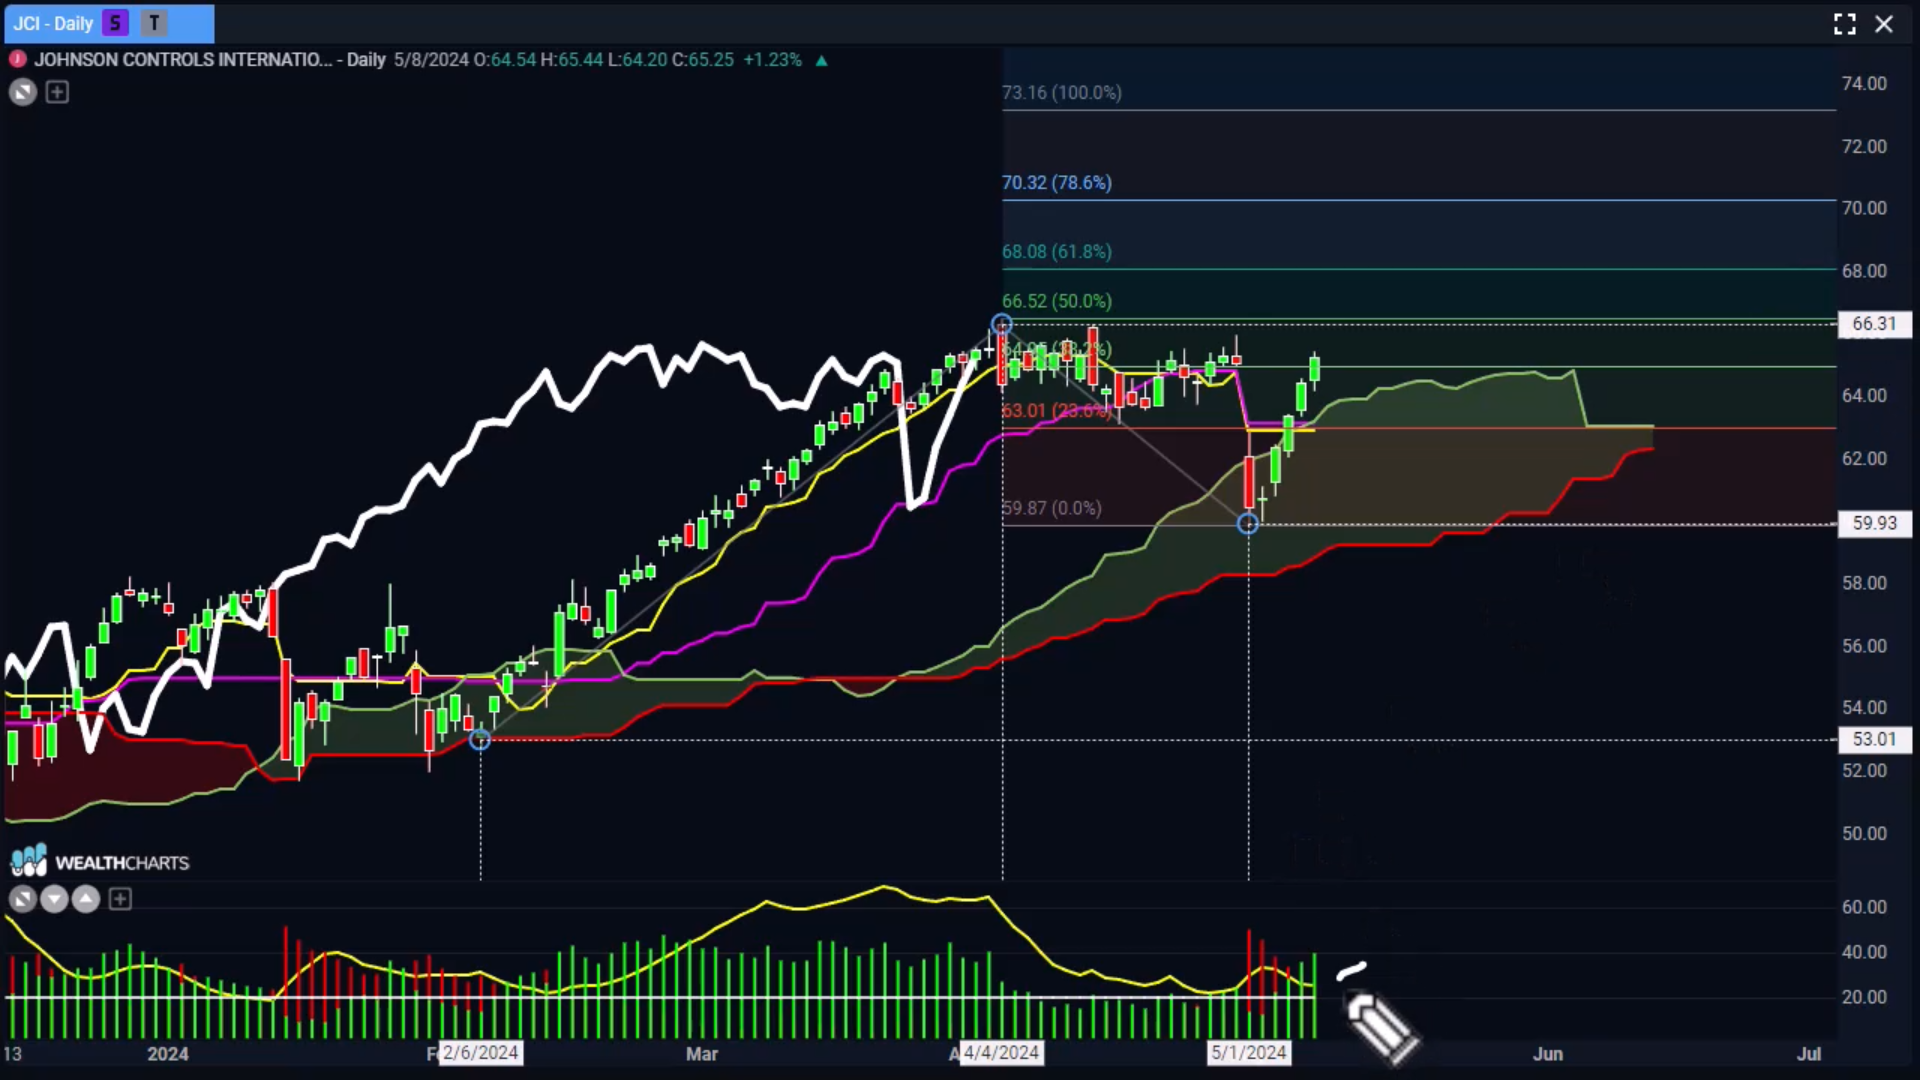
Task: Select the Fibonacci anchor circle at the May low
Action: point(1248,524)
